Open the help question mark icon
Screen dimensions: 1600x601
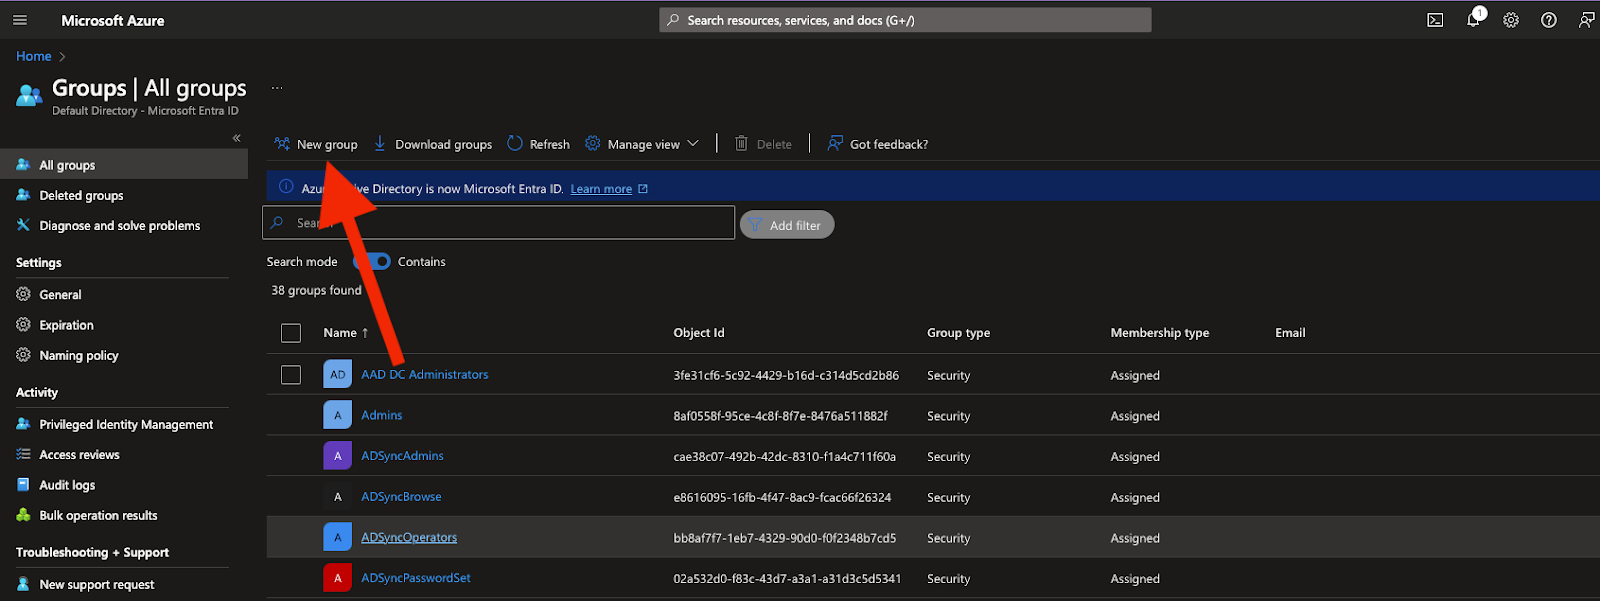[x=1549, y=20]
